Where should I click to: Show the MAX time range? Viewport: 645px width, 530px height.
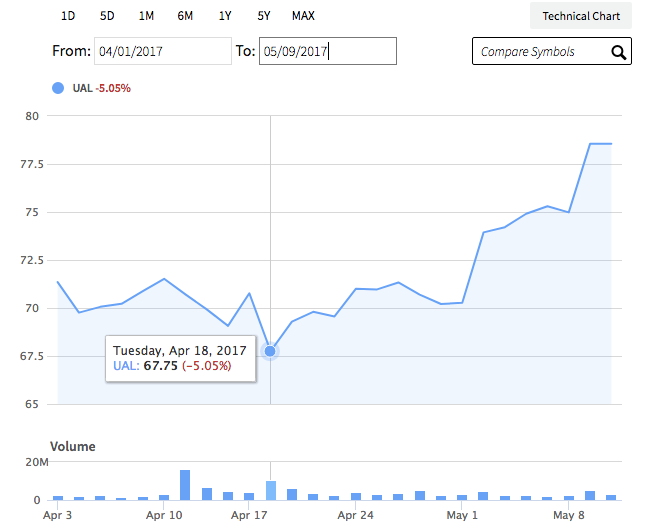coord(303,16)
